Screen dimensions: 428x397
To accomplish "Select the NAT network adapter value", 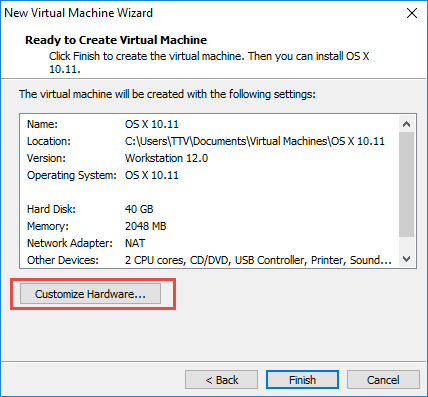I will 135,243.
